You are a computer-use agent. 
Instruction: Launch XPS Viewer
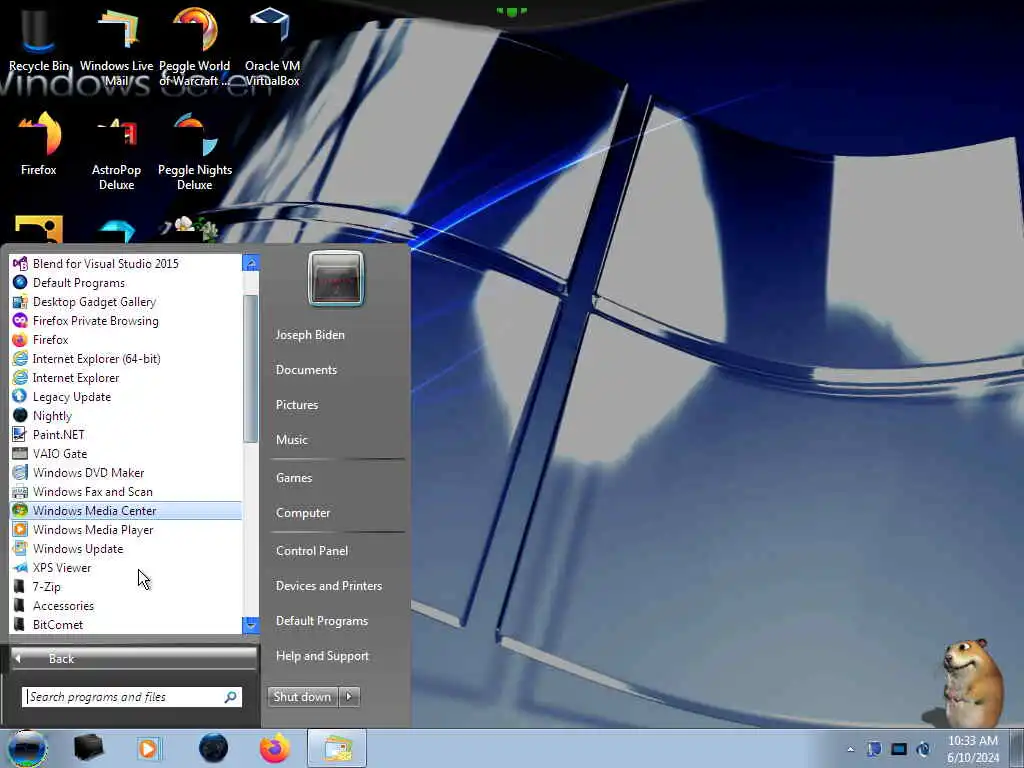126,568
